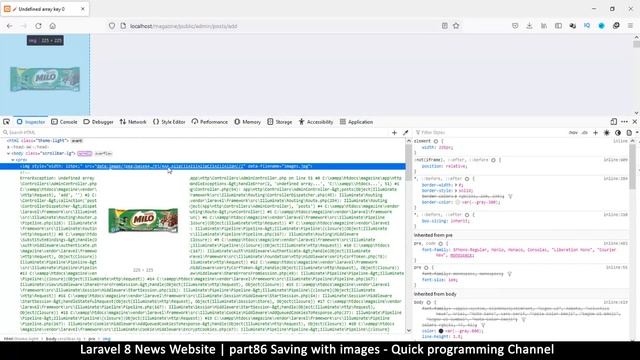Screen dimensions: 640x360
Task: Click filter icon on overridden pre font-family
Action: pos(509,274)
